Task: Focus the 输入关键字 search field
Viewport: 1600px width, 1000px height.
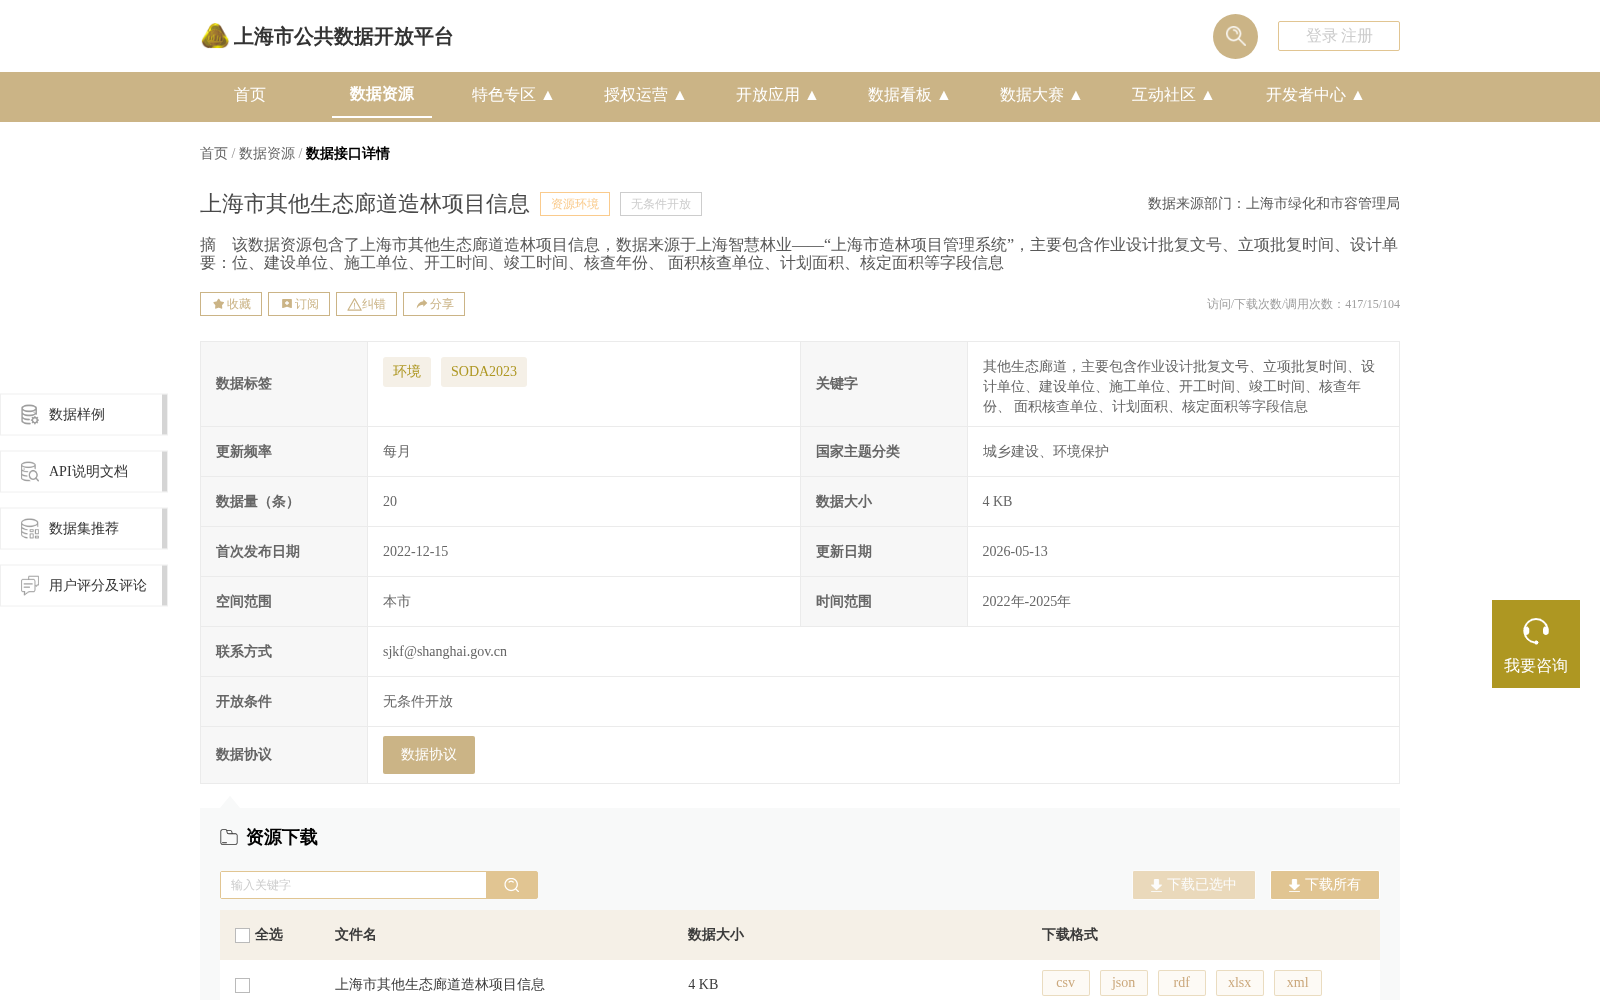Action: pyautogui.click(x=353, y=885)
